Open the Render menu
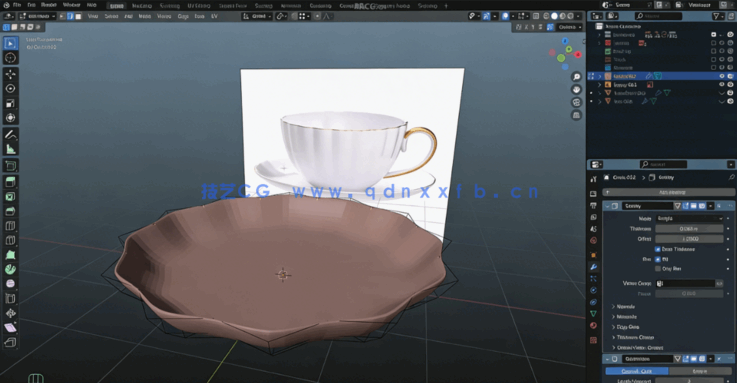 [x=48, y=5]
